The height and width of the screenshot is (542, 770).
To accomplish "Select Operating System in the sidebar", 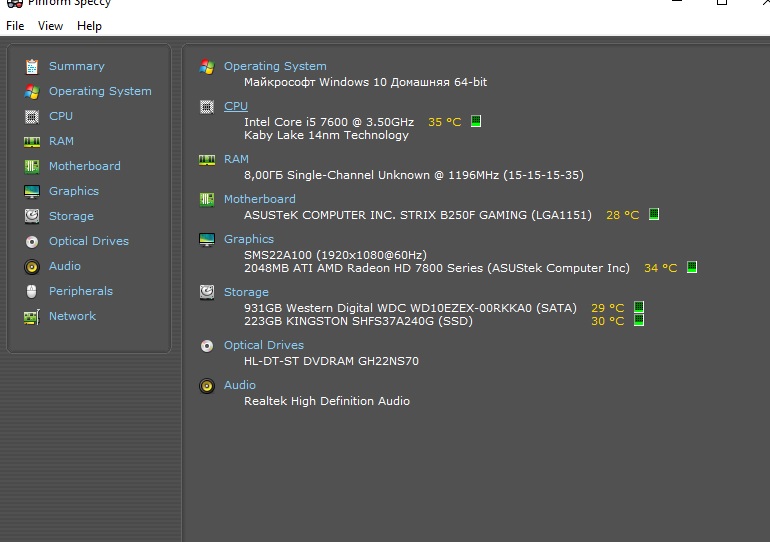I will point(100,91).
